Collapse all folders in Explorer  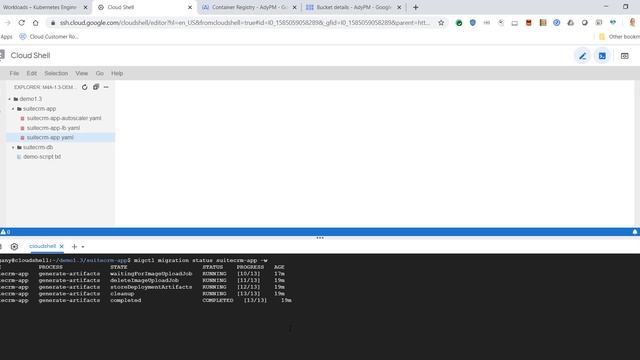click(x=96, y=87)
